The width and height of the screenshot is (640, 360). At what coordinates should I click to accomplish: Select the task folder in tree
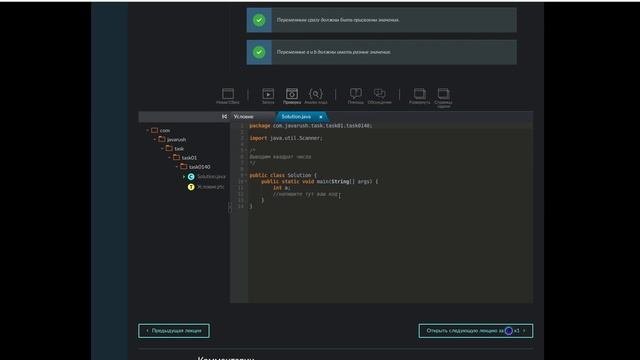[175, 149]
